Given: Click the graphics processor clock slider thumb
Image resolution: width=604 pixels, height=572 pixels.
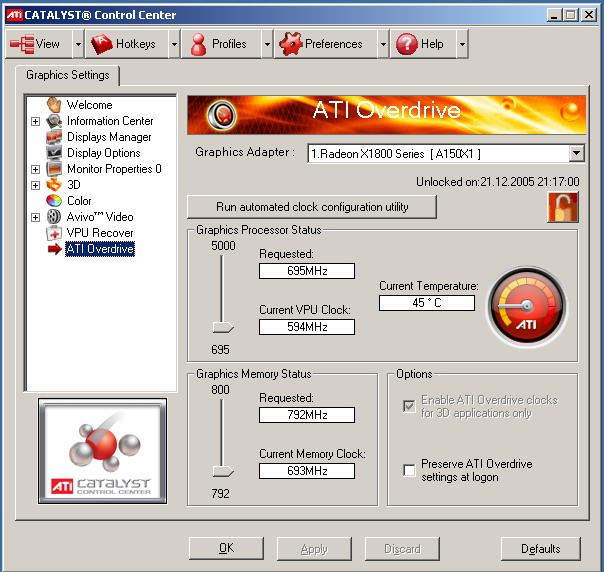Looking at the screenshot, I should coord(223,328).
